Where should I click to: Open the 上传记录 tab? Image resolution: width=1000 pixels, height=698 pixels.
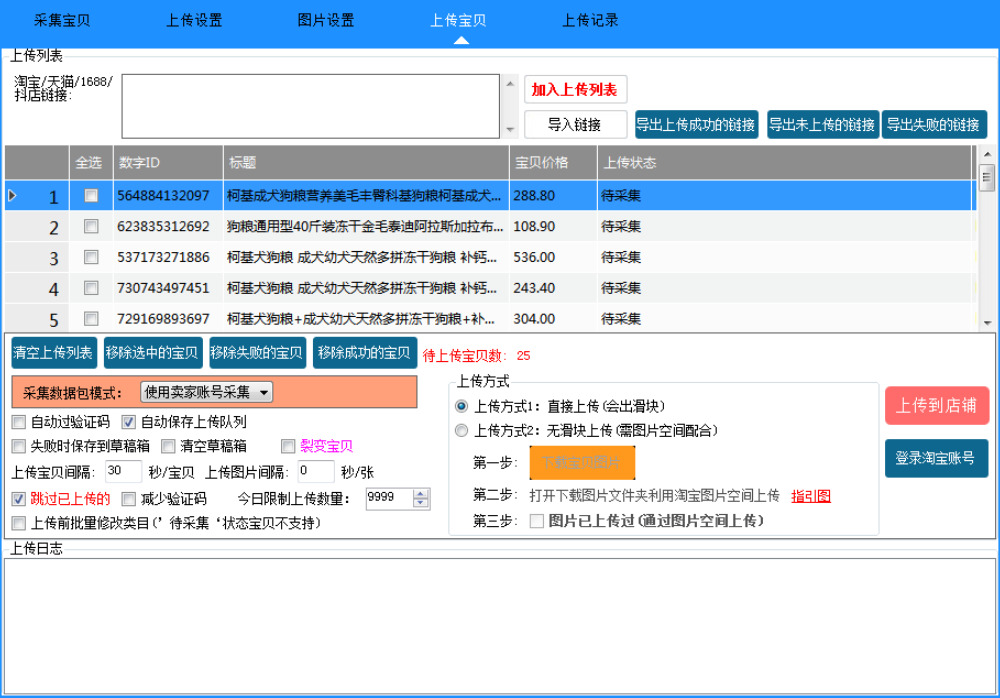590,21
